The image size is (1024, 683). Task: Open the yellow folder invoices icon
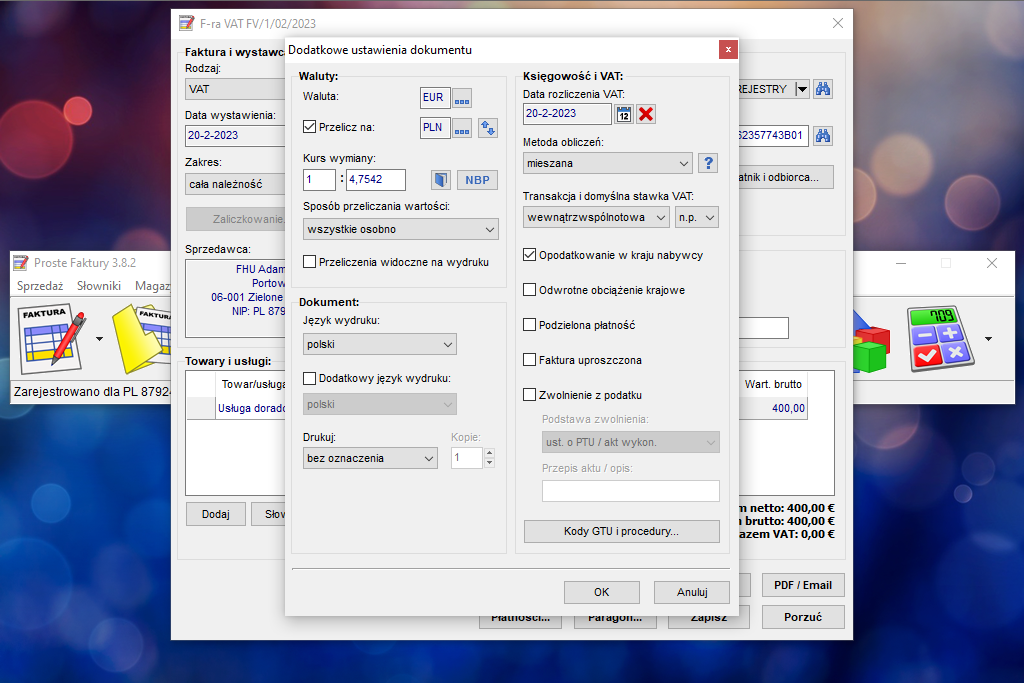(x=141, y=339)
